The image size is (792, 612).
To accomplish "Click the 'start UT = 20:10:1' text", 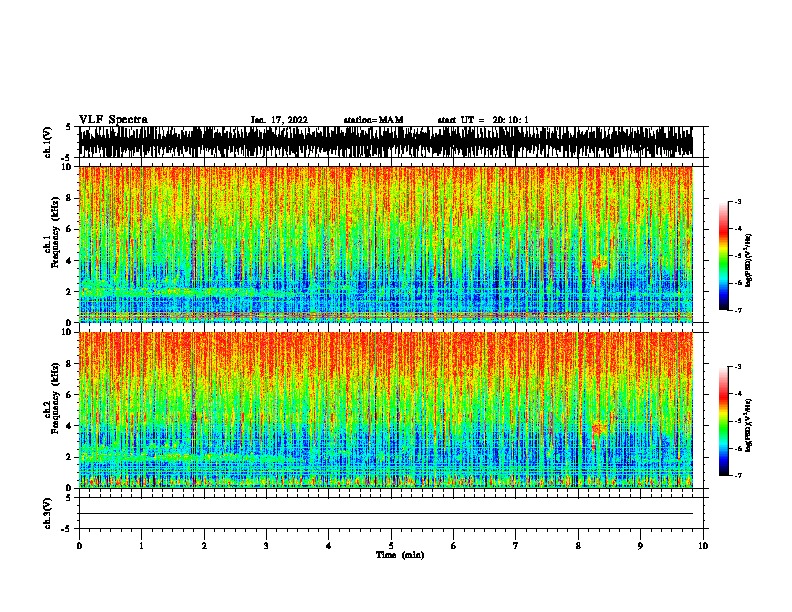I will coord(483,120).
